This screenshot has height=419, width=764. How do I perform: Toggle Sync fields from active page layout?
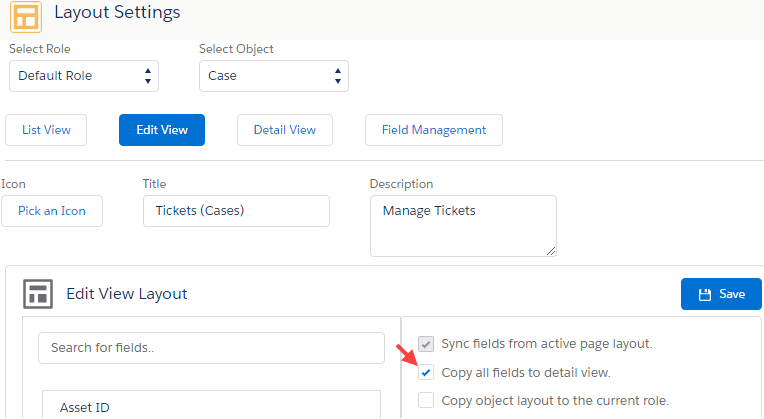[427, 344]
